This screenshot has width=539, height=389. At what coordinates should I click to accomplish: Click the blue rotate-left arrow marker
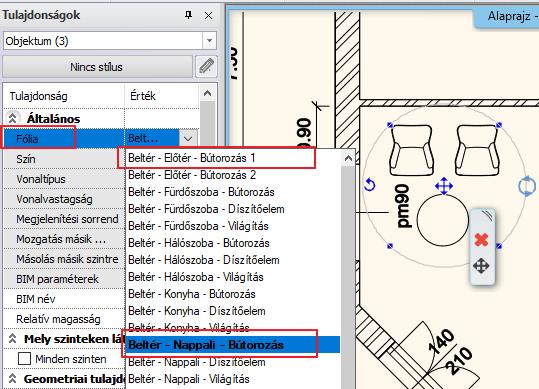370,185
